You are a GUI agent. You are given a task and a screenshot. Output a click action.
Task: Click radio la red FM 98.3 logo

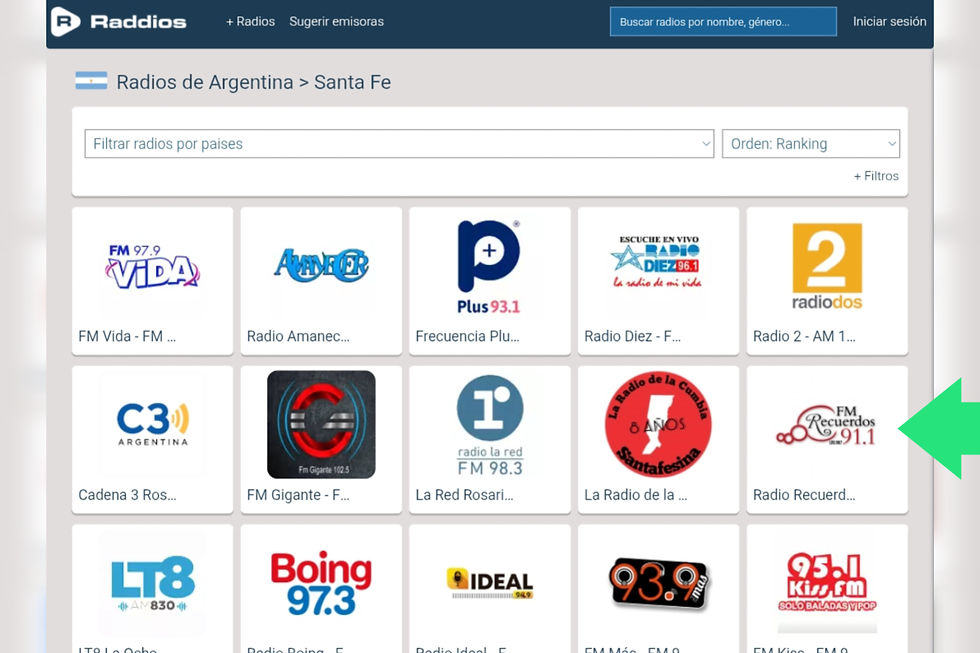pyautogui.click(x=490, y=426)
